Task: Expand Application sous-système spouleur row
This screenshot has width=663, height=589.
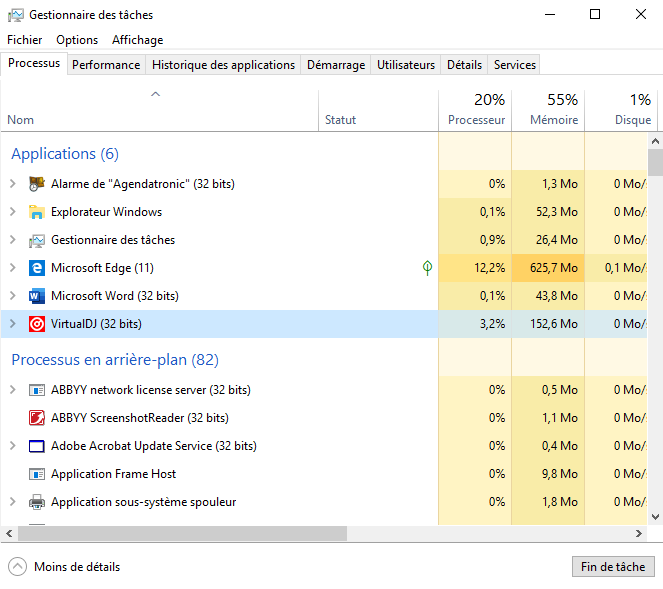Action: pyautogui.click(x=13, y=501)
